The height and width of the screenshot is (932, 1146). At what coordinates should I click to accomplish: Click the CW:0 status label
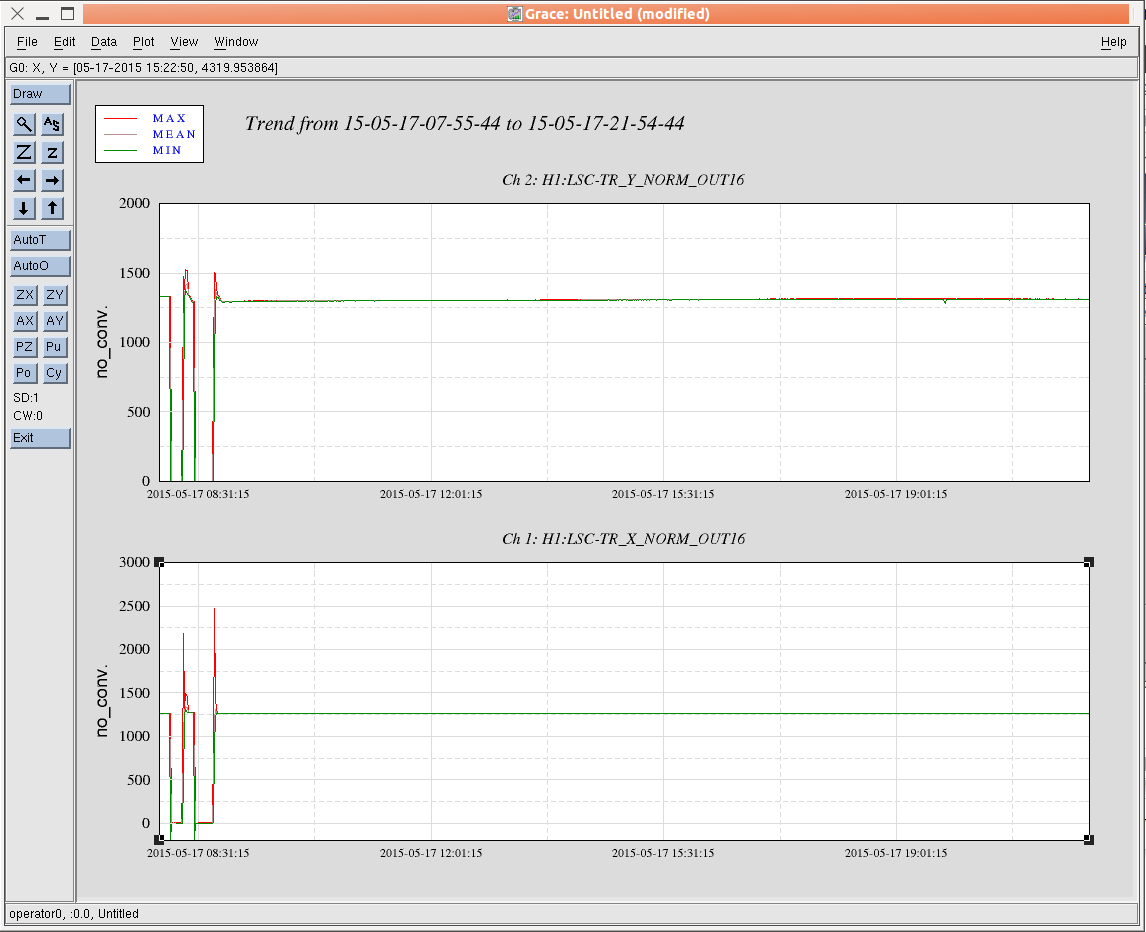coord(28,416)
